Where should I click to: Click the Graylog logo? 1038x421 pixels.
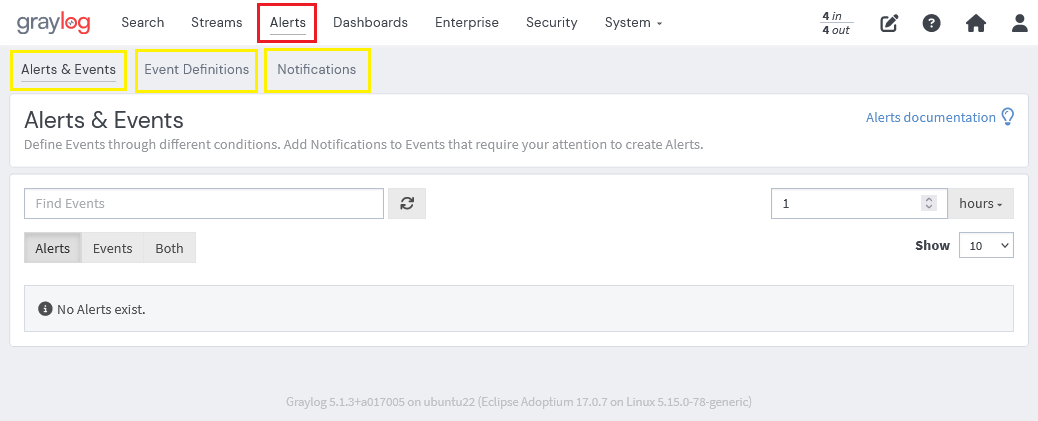click(53, 23)
